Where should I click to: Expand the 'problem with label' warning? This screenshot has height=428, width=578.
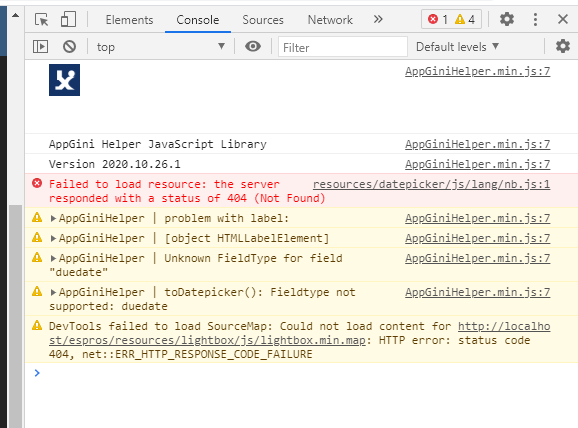53,219
